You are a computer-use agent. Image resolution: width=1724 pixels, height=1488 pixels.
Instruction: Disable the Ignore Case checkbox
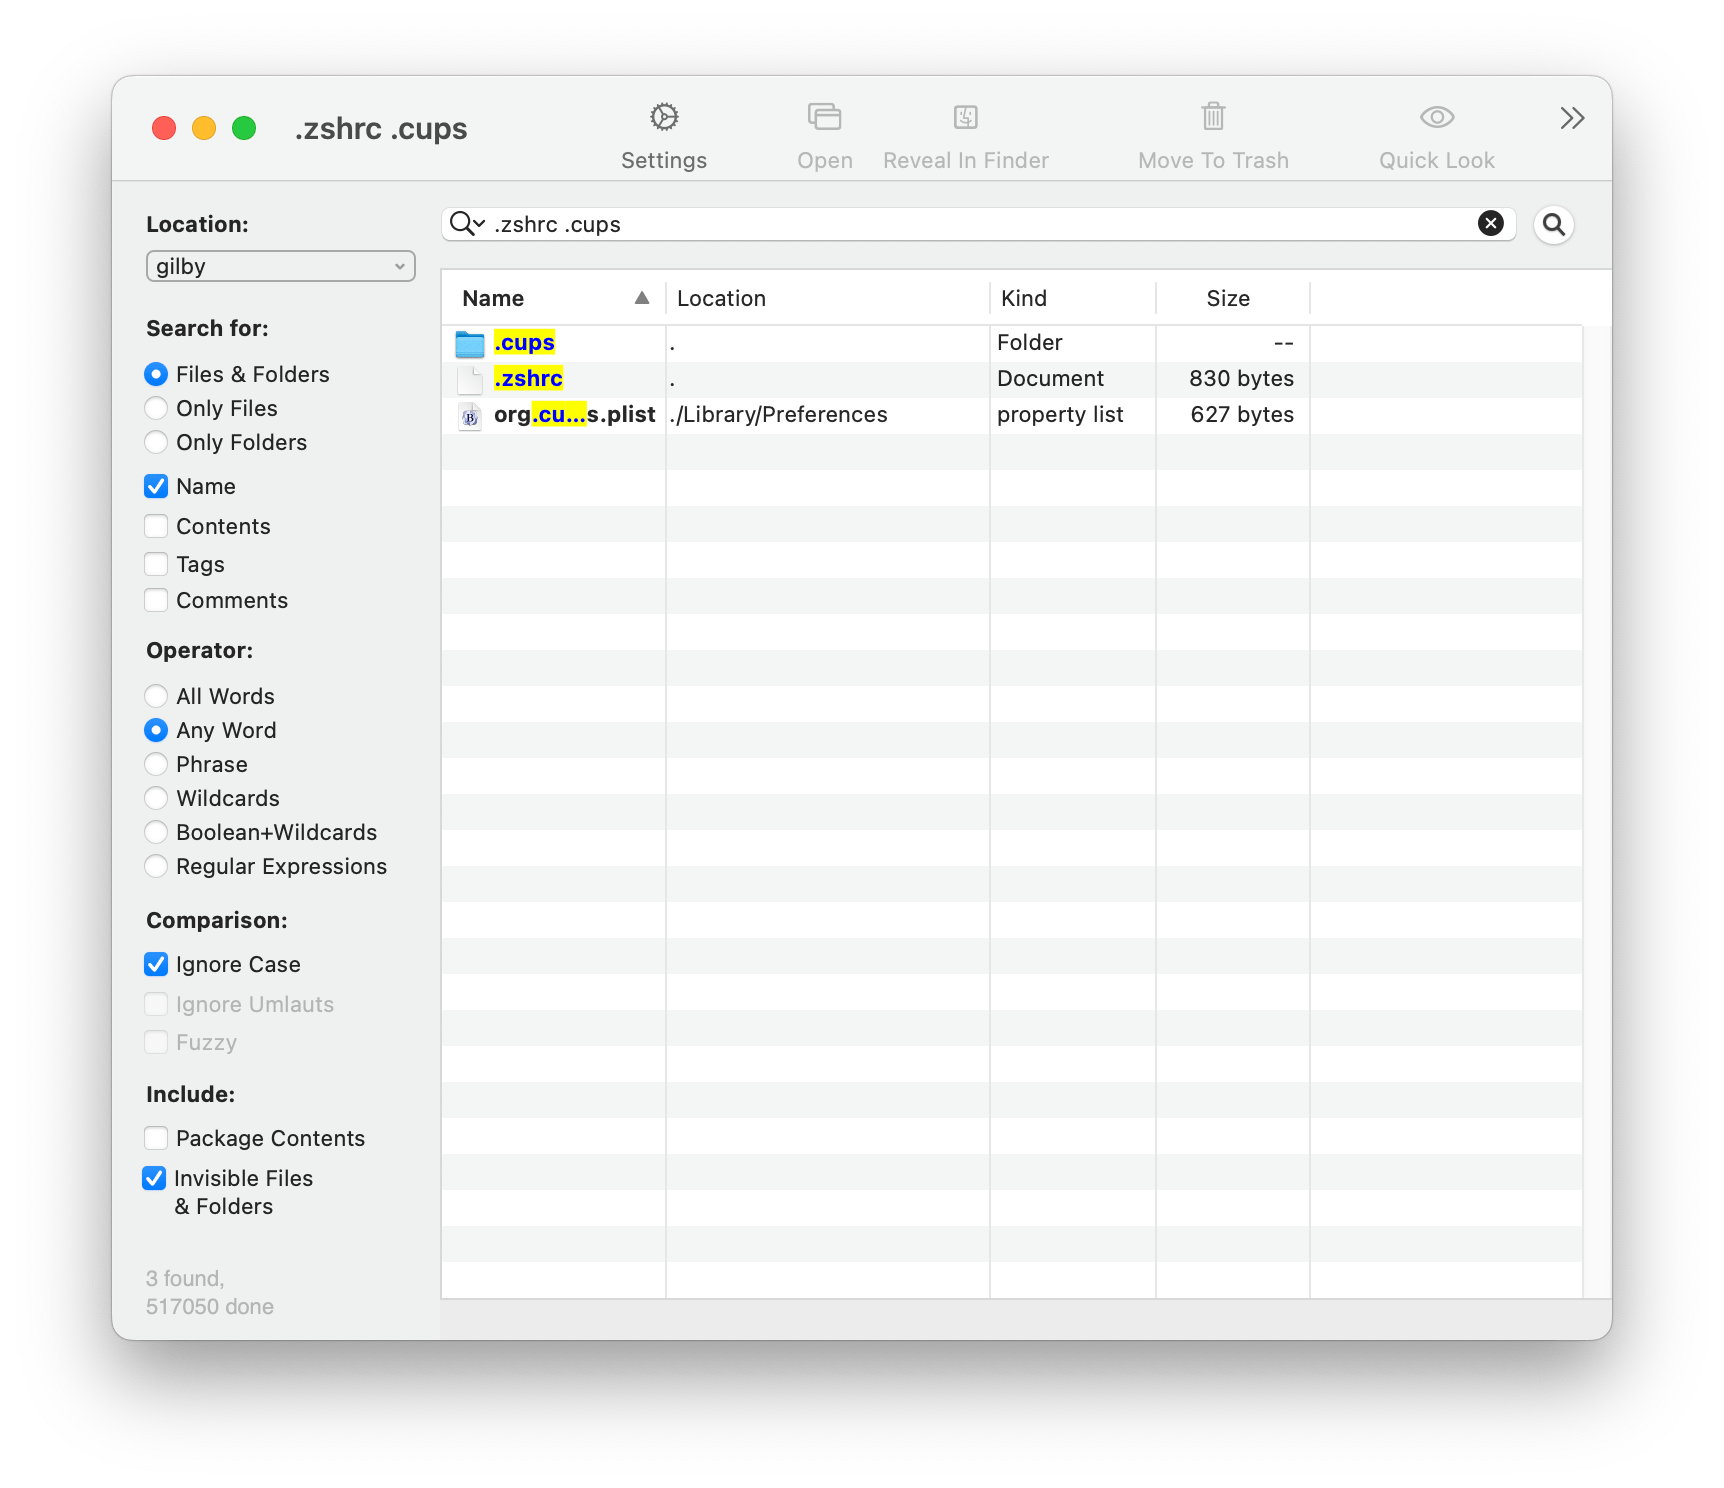pos(157,964)
